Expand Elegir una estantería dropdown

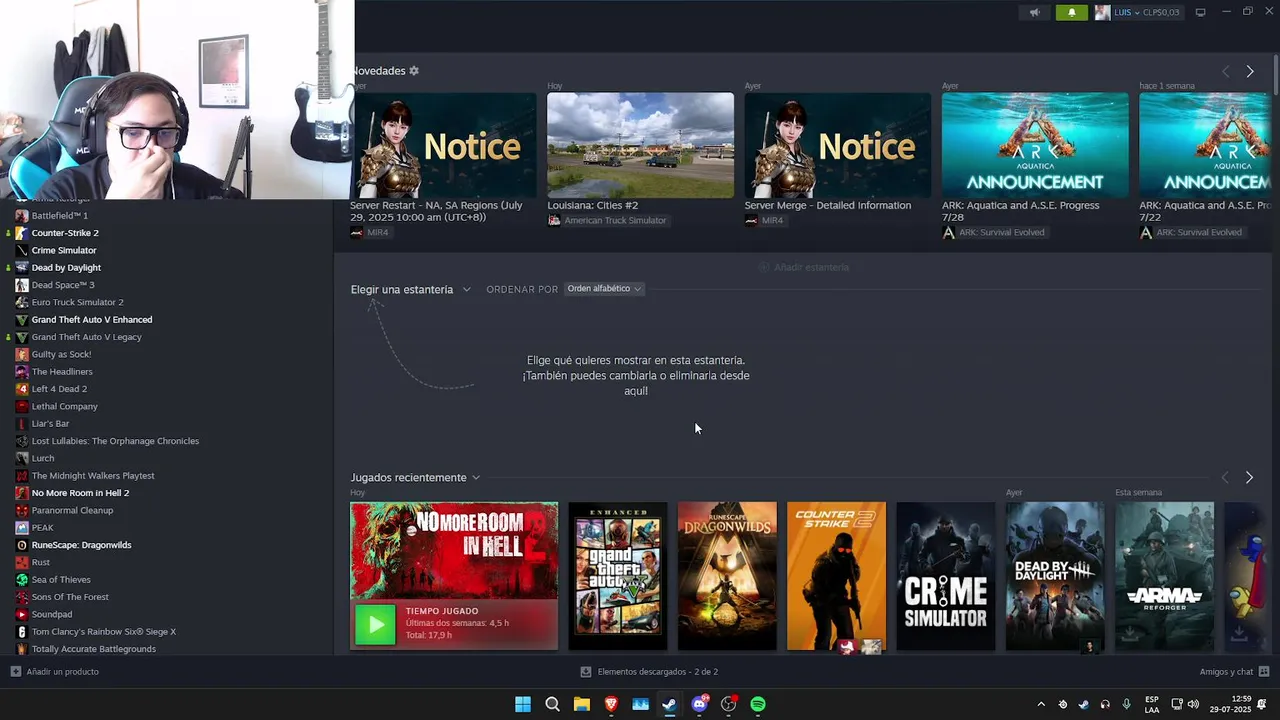point(410,289)
